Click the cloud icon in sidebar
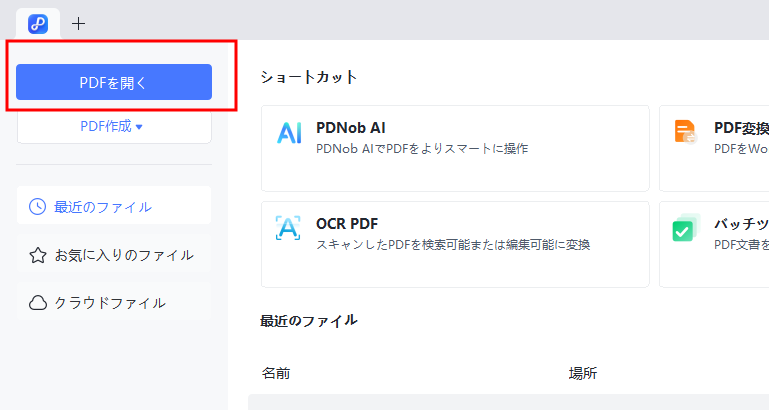The width and height of the screenshot is (769, 410). [38, 303]
